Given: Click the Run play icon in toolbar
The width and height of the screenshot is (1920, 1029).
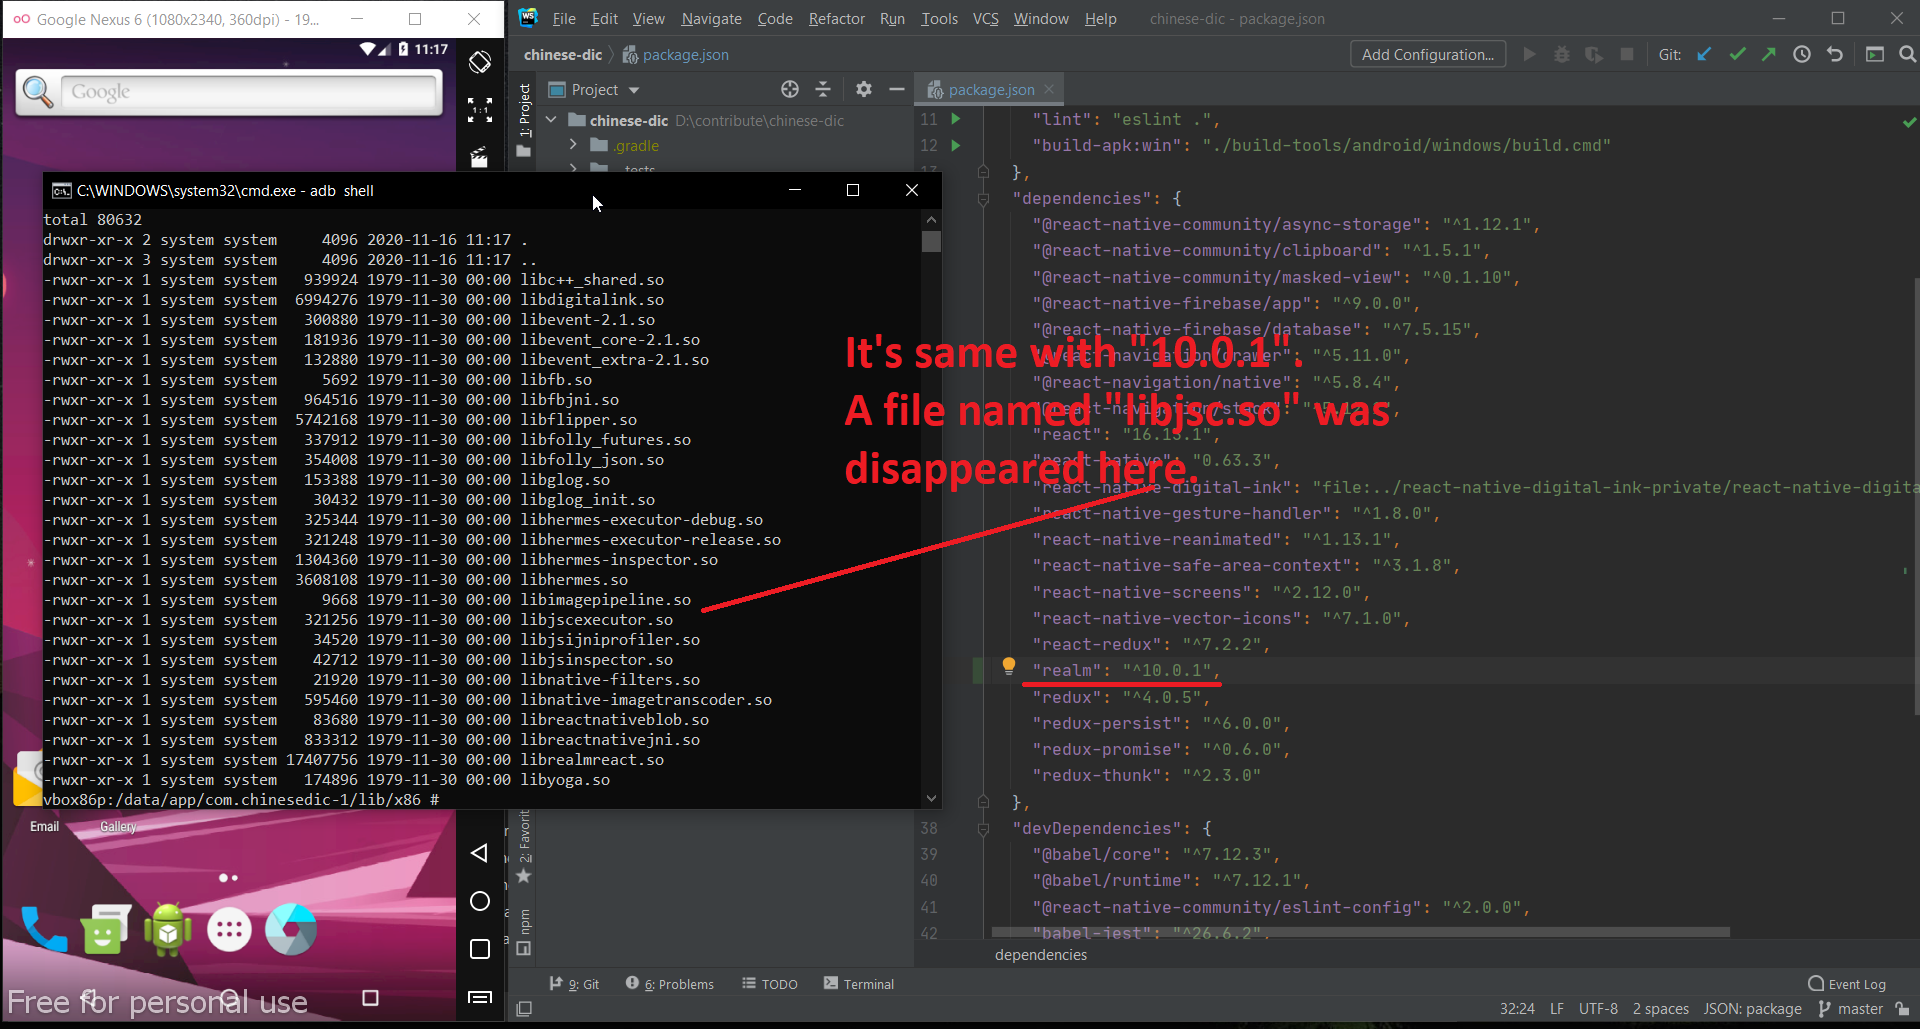Looking at the screenshot, I should 1529,55.
